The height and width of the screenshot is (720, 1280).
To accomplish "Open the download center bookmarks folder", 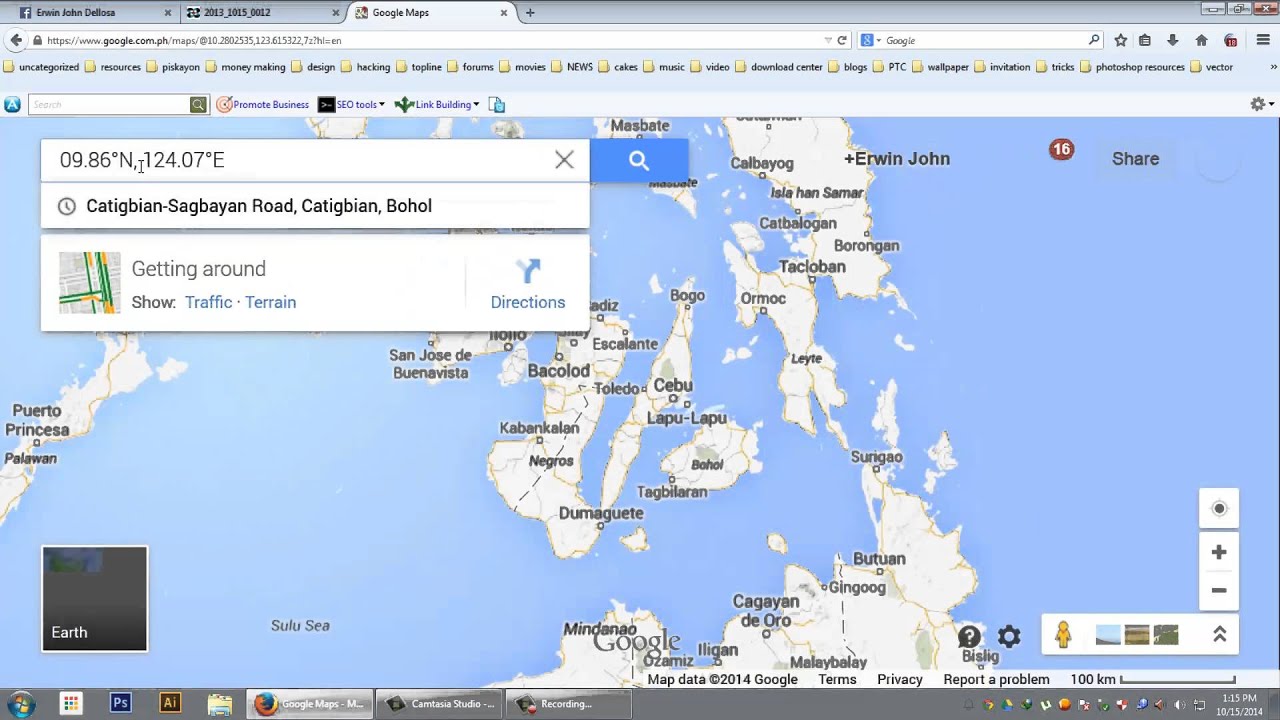I will pyautogui.click(x=779, y=67).
